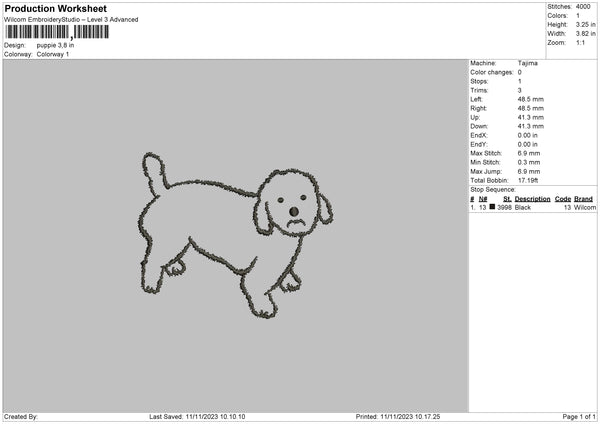Select the Description column header
600x424 pixels.
532,199
